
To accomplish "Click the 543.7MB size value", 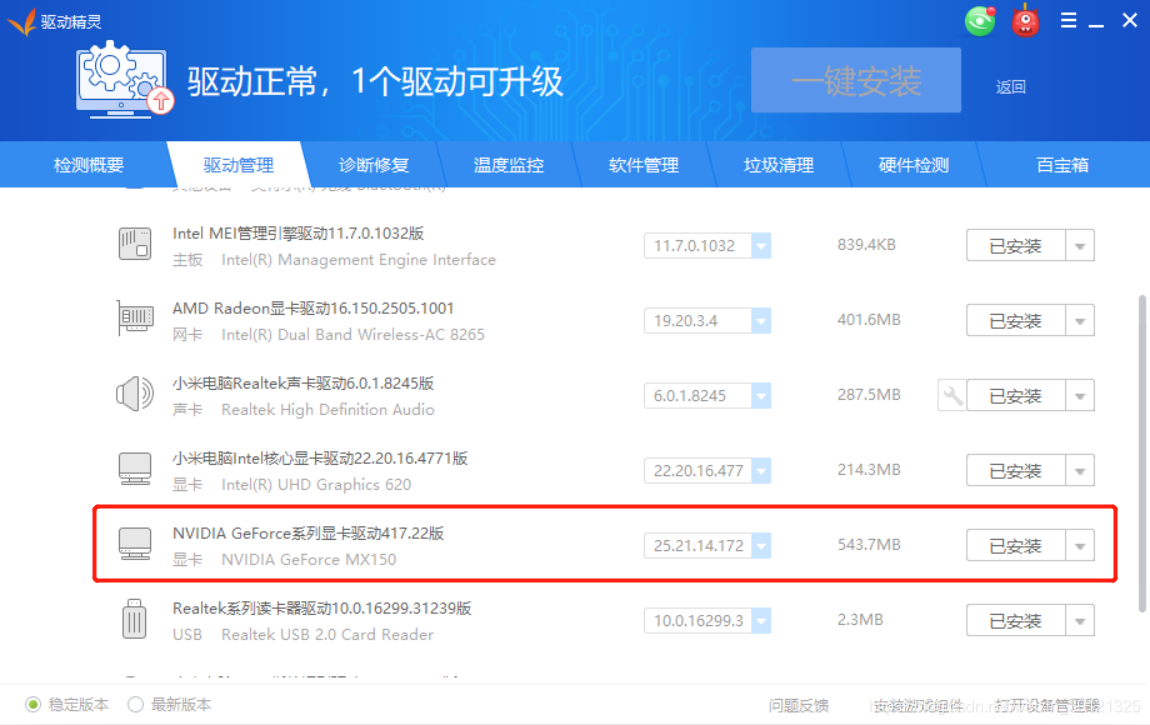I will pyautogui.click(x=869, y=545).
